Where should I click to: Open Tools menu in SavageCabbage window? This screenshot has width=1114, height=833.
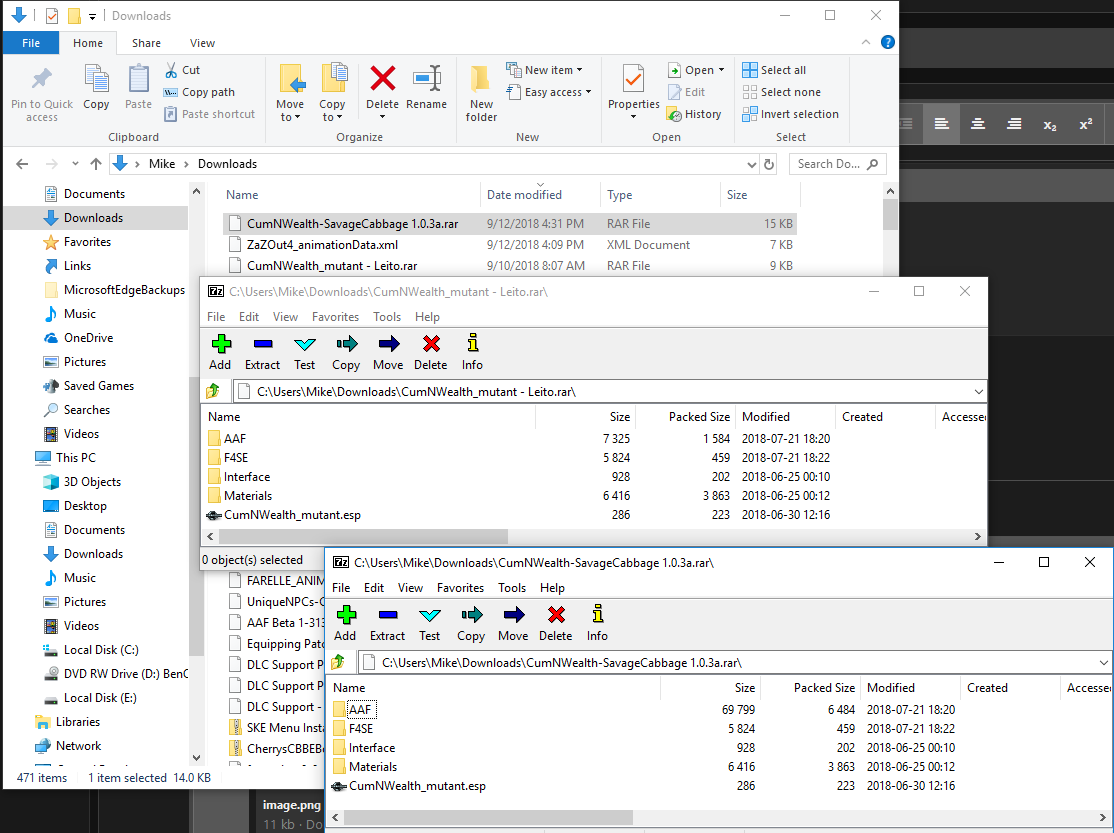coord(512,588)
